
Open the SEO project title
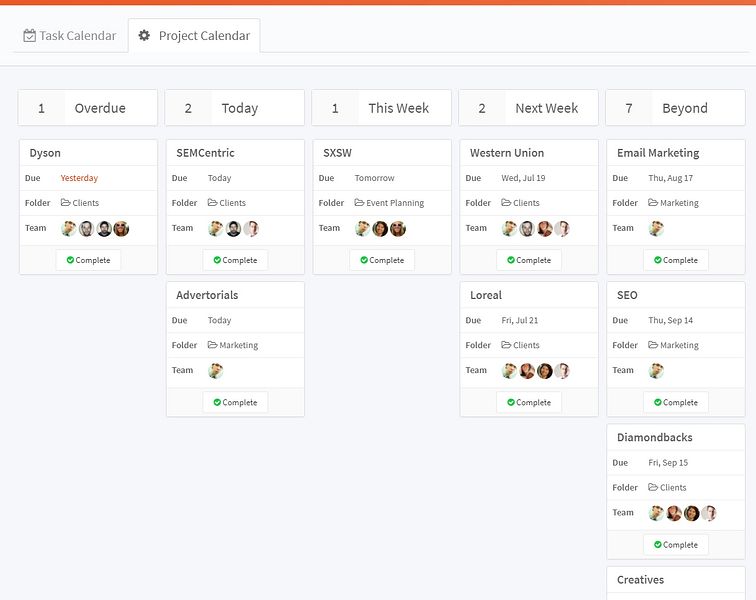click(627, 295)
